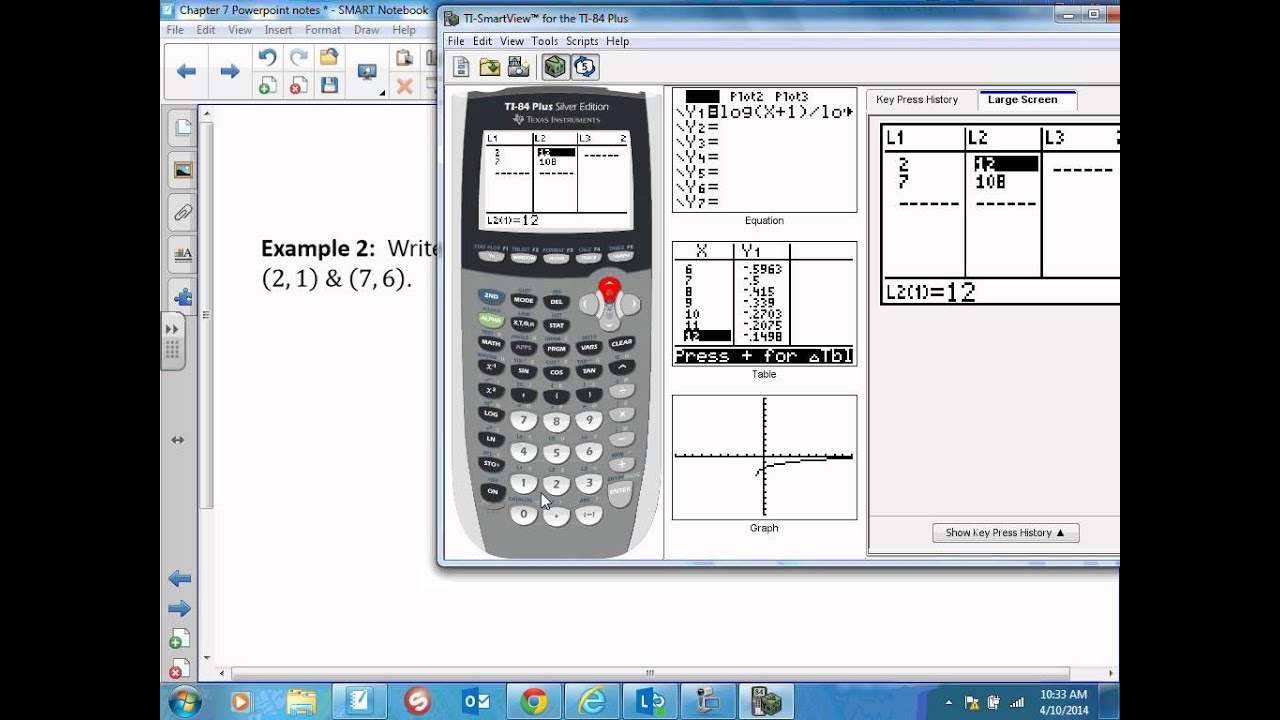This screenshot has width=1280, height=720.
Task: Click the next page arrow in SMART Notebook toolbar
Action: (x=229, y=71)
